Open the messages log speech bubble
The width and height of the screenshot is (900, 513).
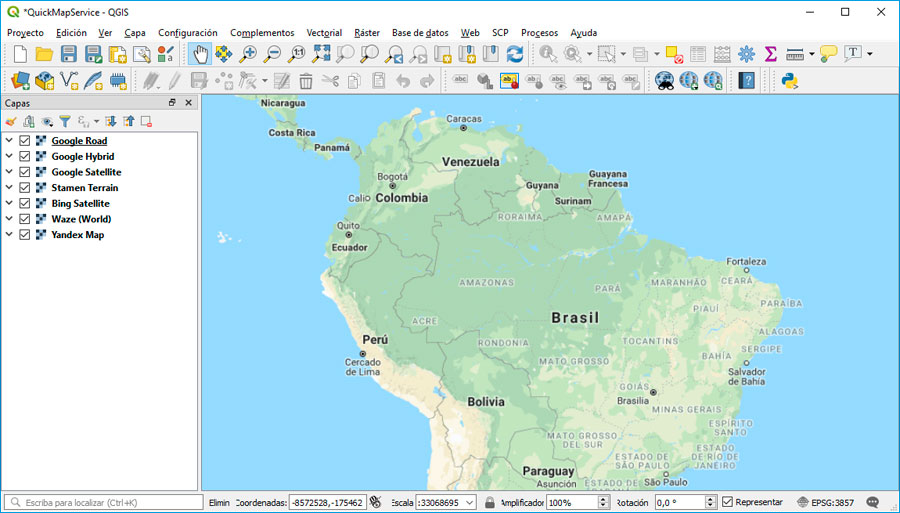click(x=873, y=502)
